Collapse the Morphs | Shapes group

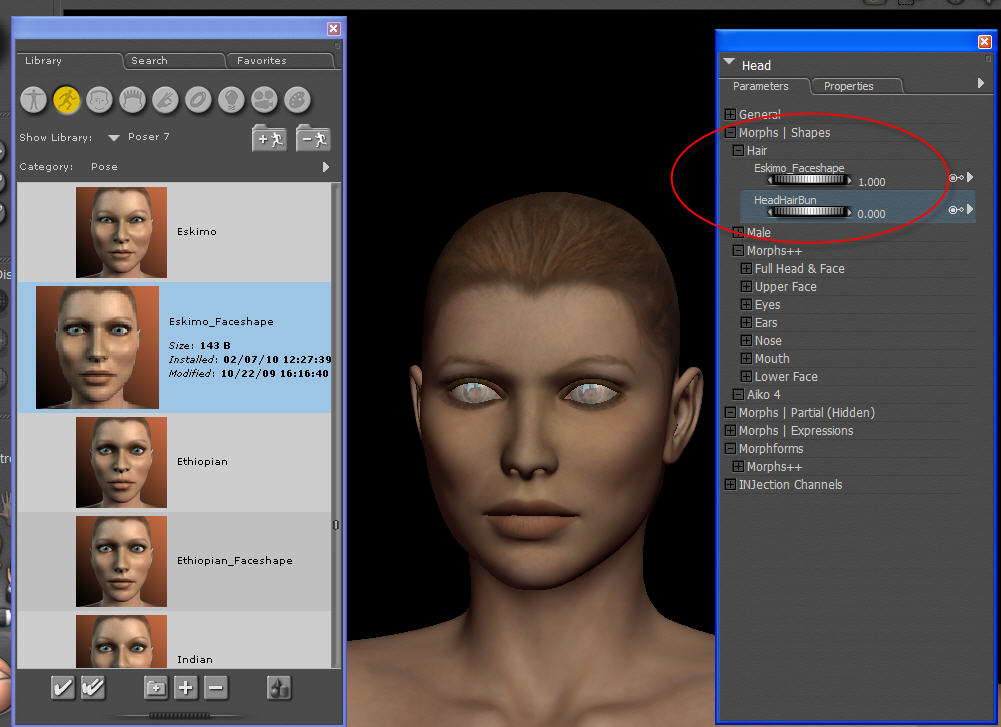click(x=730, y=133)
